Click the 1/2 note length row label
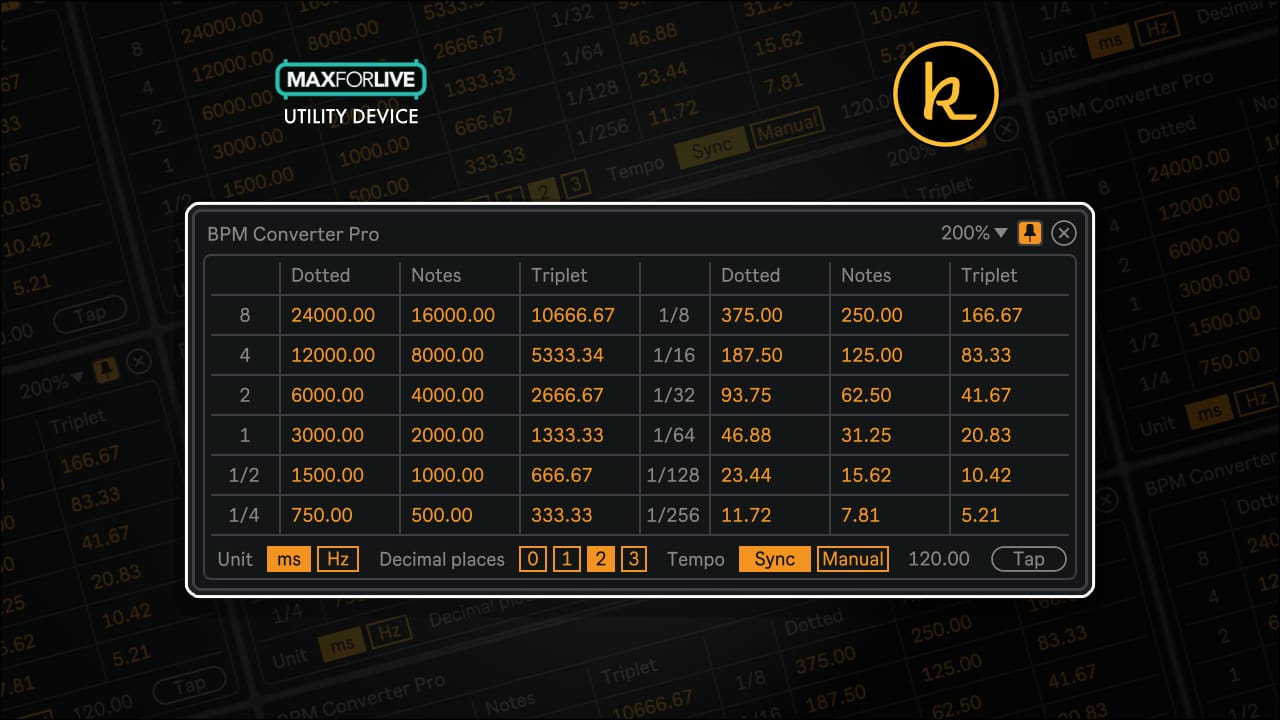 [244, 475]
